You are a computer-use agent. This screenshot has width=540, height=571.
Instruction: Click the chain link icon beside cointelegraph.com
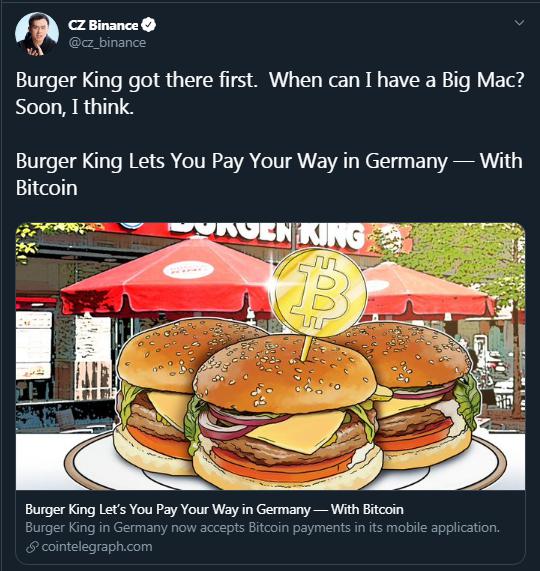pos(32,547)
